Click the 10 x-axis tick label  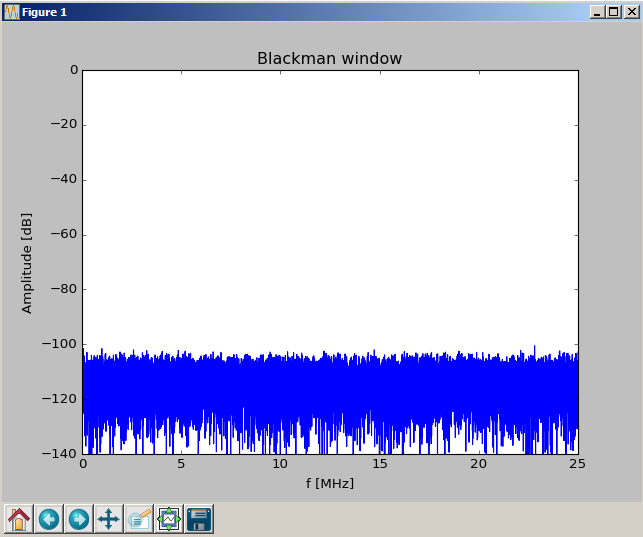(x=280, y=464)
